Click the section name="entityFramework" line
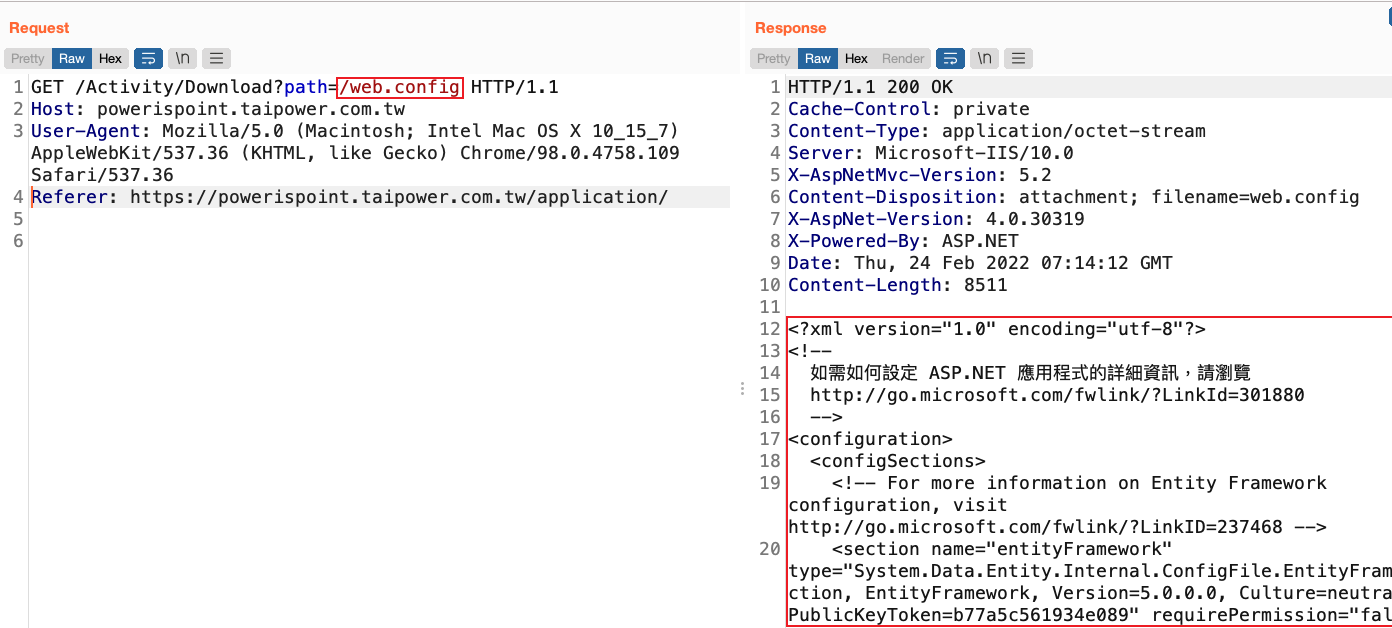The width and height of the screenshot is (1392, 628). pyautogui.click(x=1002, y=549)
